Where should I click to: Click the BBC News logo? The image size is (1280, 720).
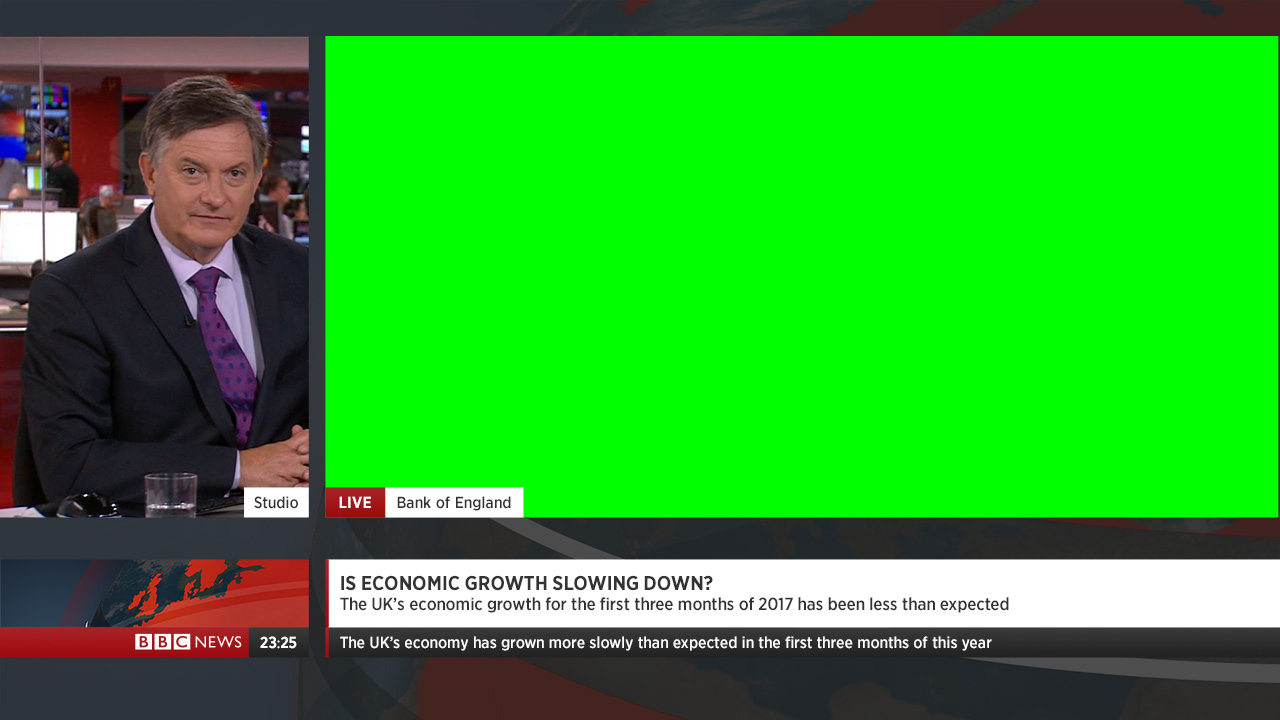click(189, 642)
